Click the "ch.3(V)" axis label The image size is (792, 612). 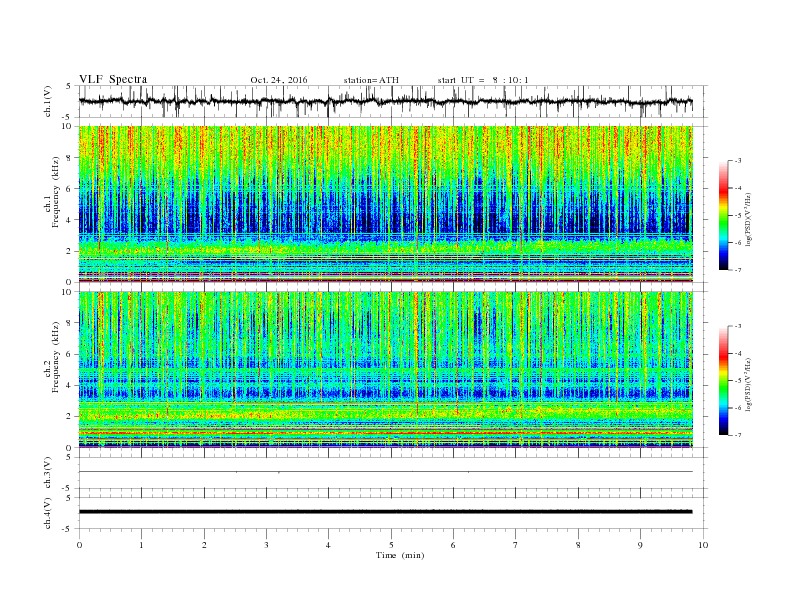pos(47,473)
